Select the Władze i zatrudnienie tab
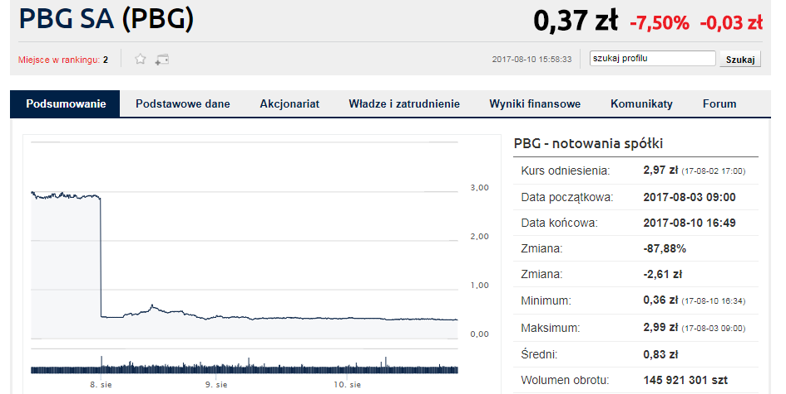This screenshot has height=394, width=786. 404,104
